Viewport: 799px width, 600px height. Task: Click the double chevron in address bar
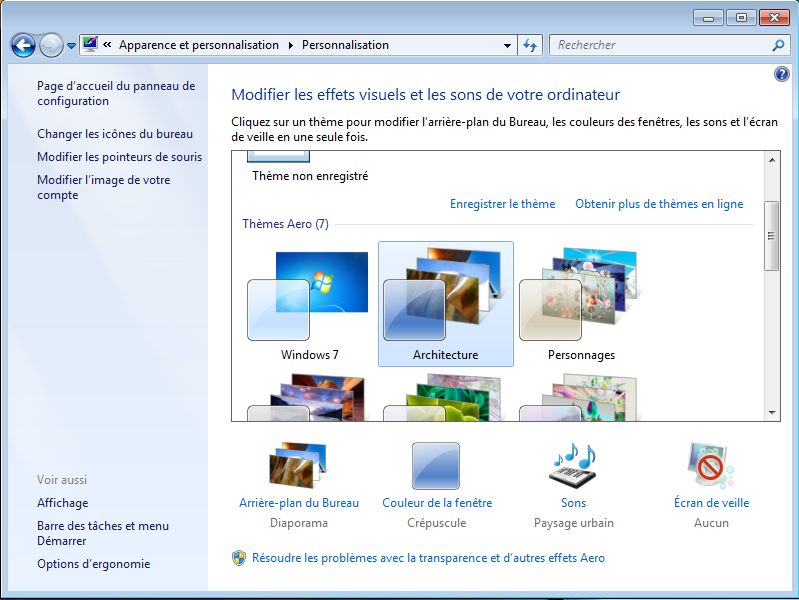(x=107, y=45)
